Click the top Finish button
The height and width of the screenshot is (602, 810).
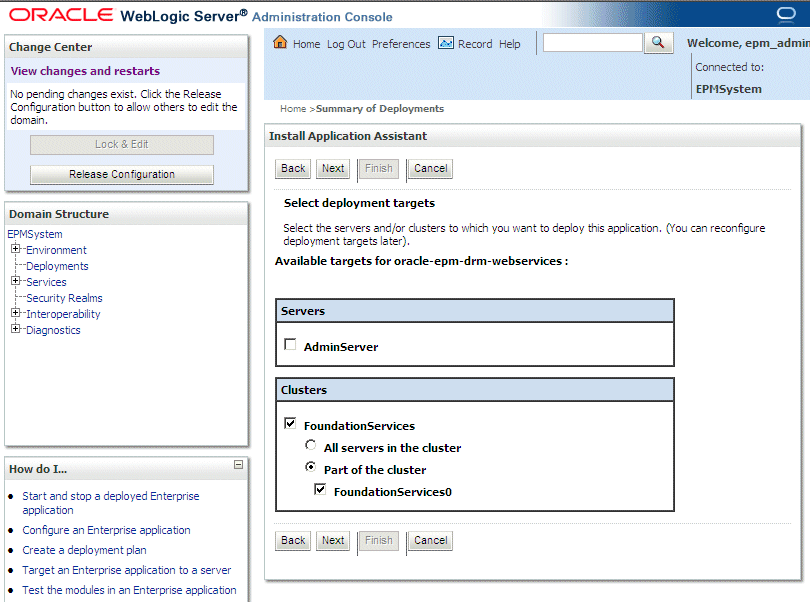[x=379, y=168]
